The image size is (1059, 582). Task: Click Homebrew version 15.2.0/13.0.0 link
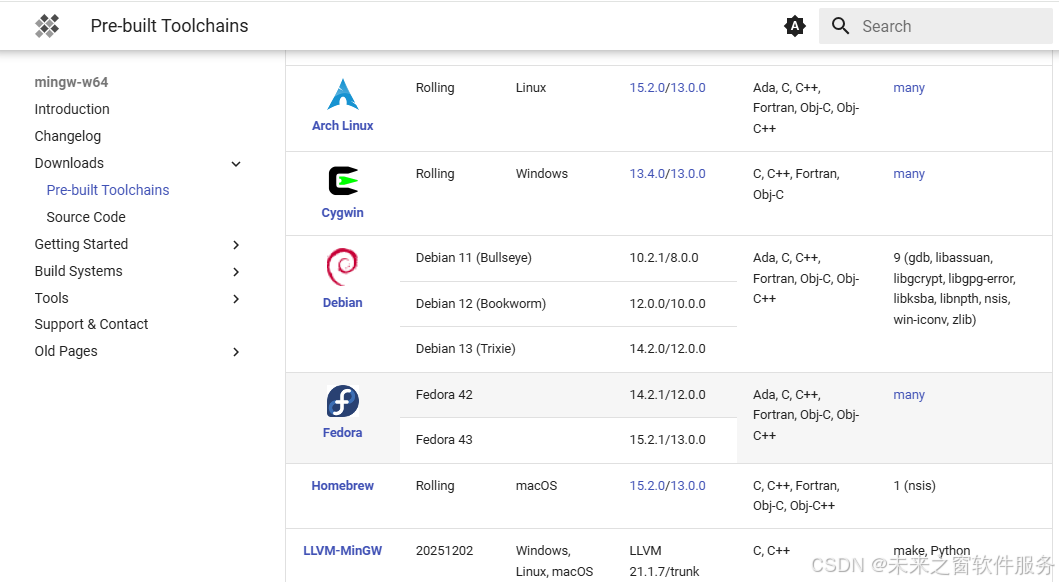pyautogui.click(x=667, y=485)
